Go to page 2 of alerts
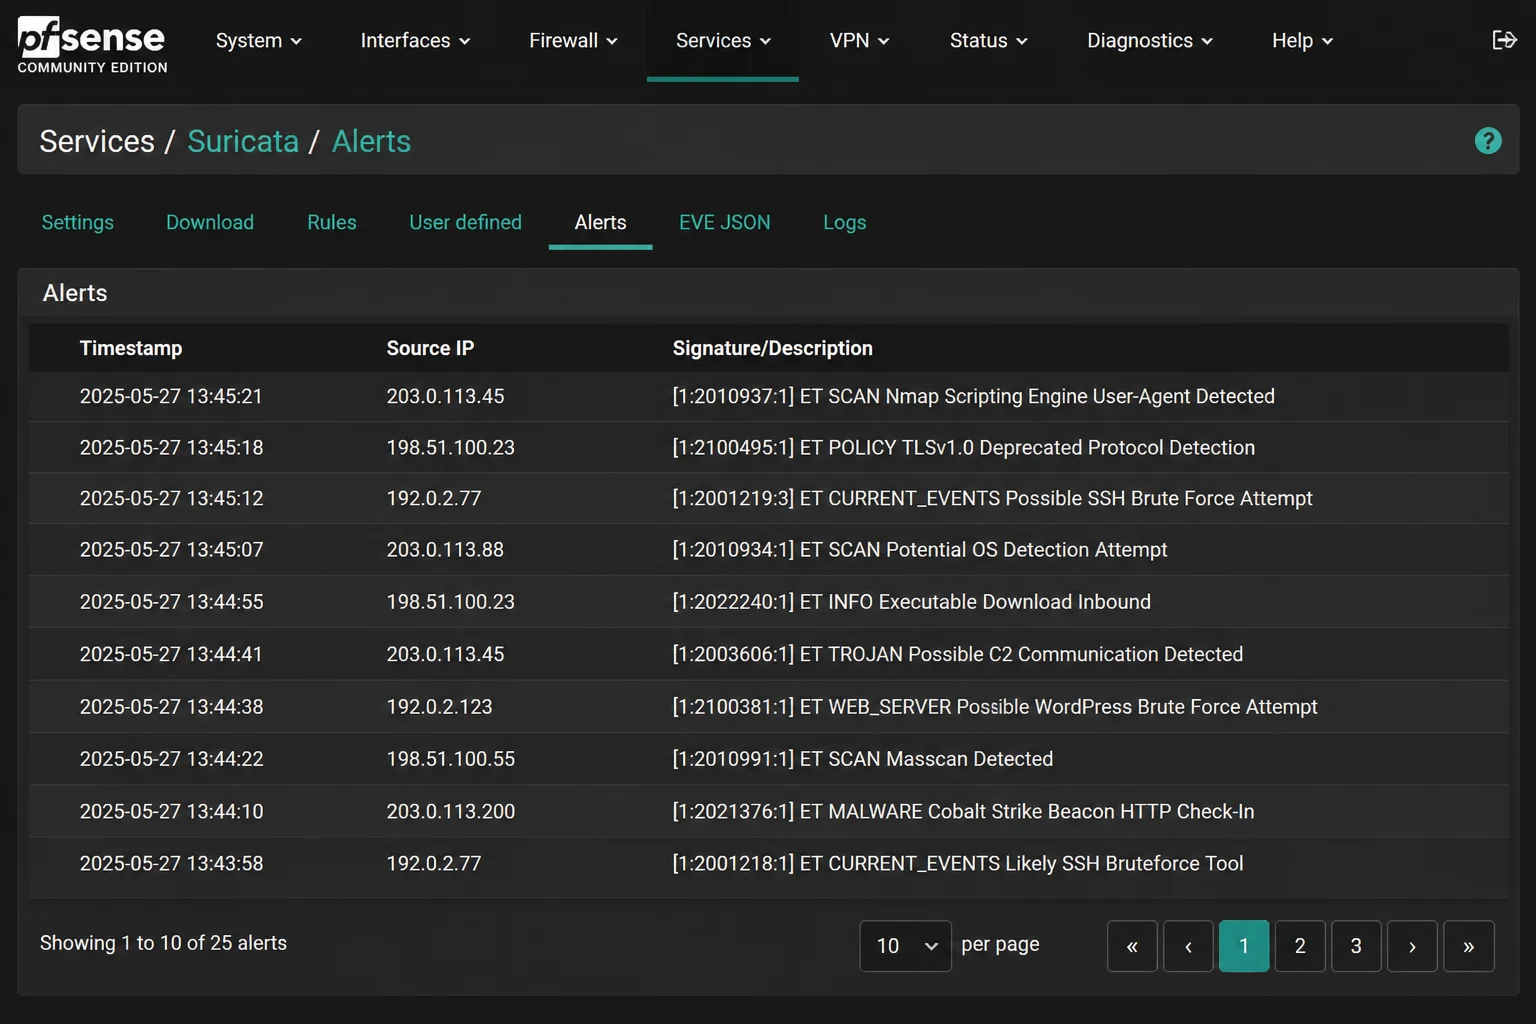1536x1024 pixels. 1300,946
